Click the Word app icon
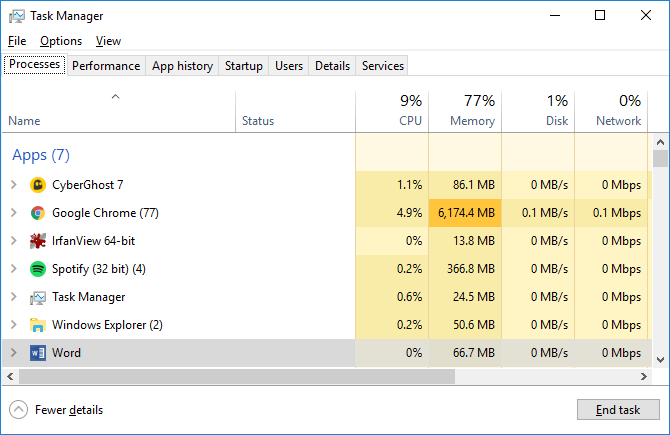 click(38, 353)
